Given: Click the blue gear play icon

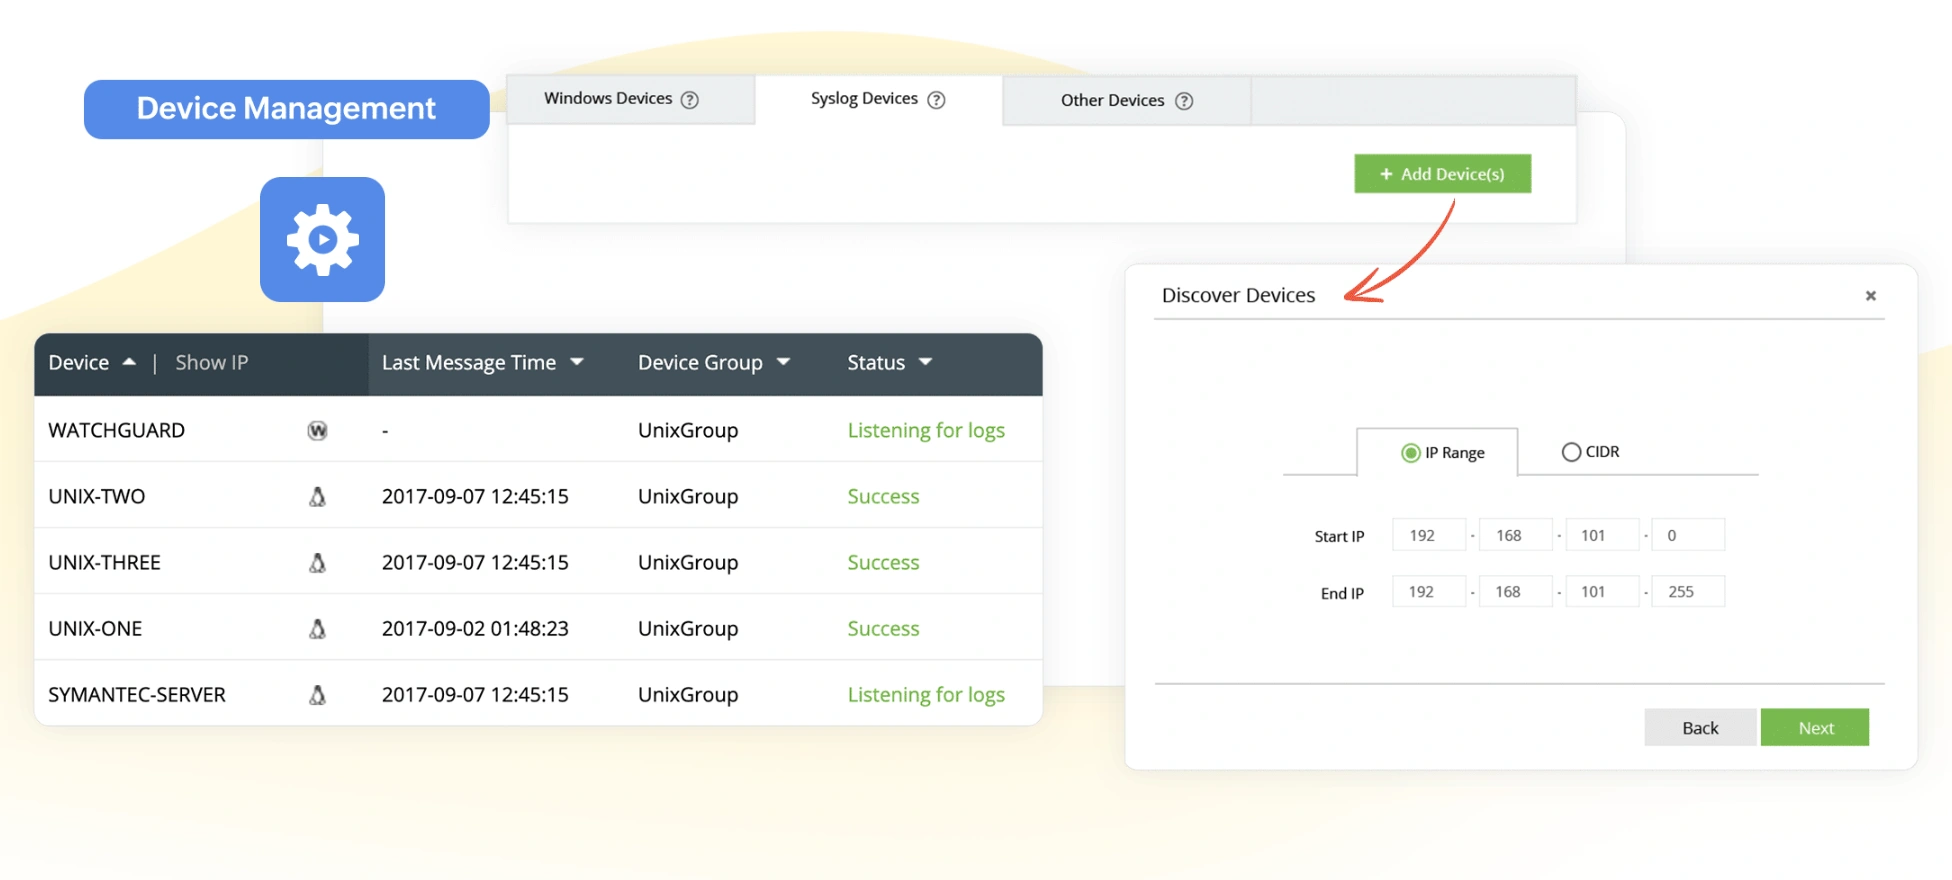Looking at the screenshot, I should [322, 240].
